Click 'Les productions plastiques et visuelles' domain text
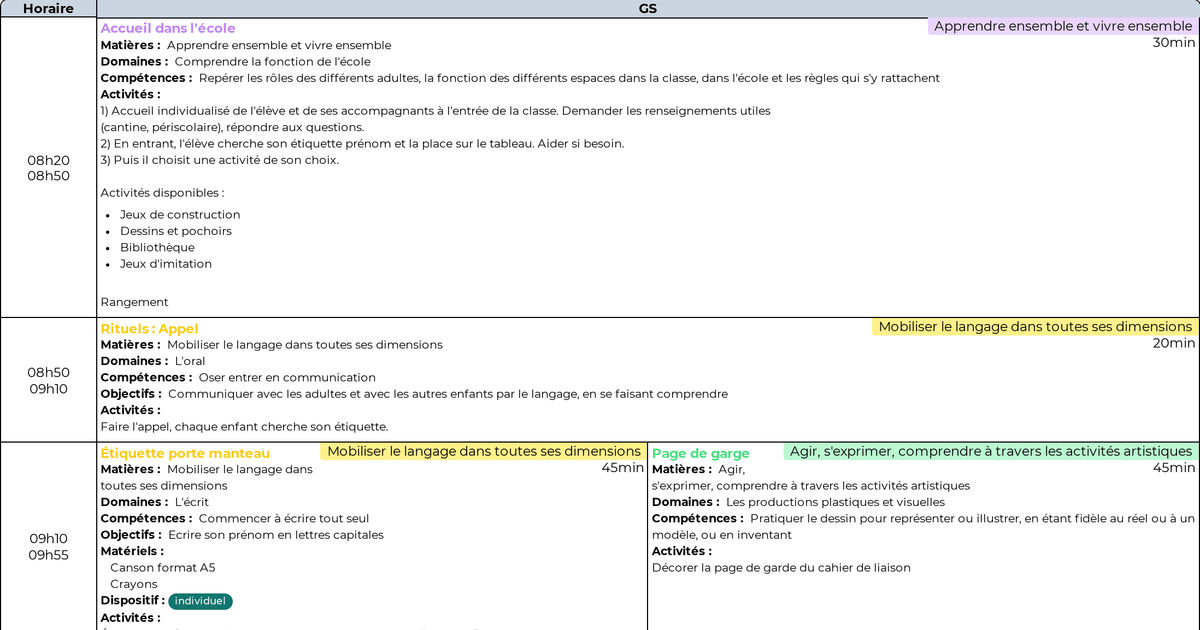 (x=835, y=502)
